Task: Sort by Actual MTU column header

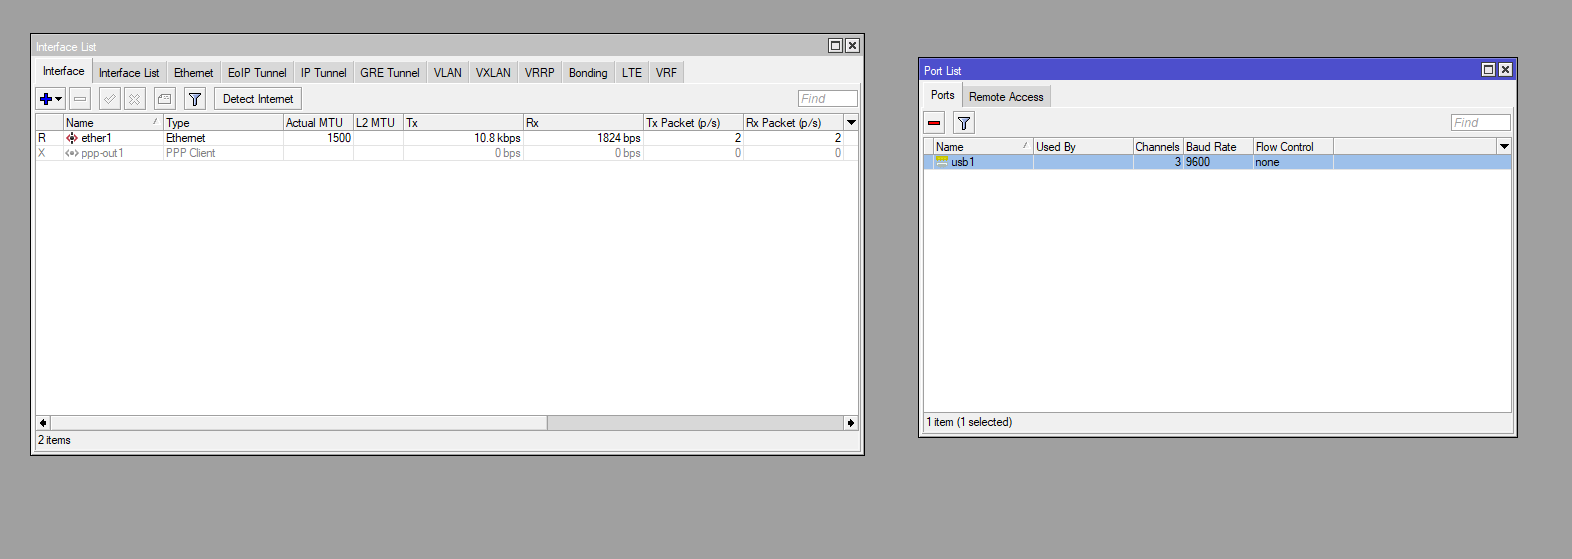Action: 318,122
